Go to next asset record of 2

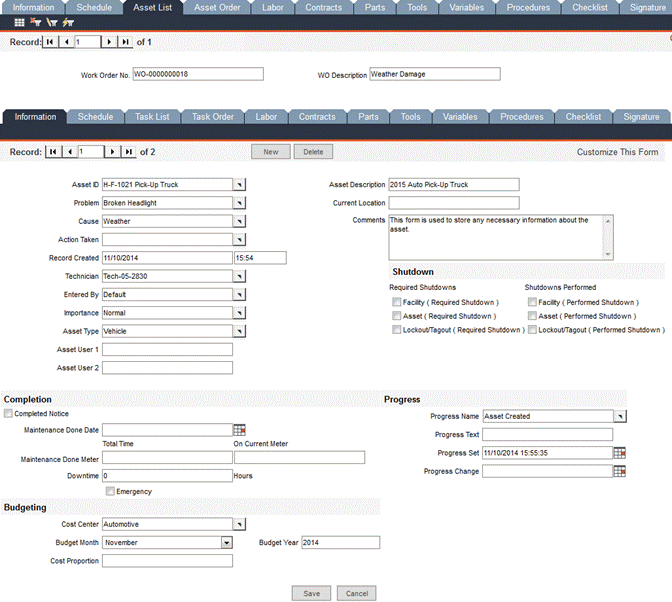(x=112, y=152)
